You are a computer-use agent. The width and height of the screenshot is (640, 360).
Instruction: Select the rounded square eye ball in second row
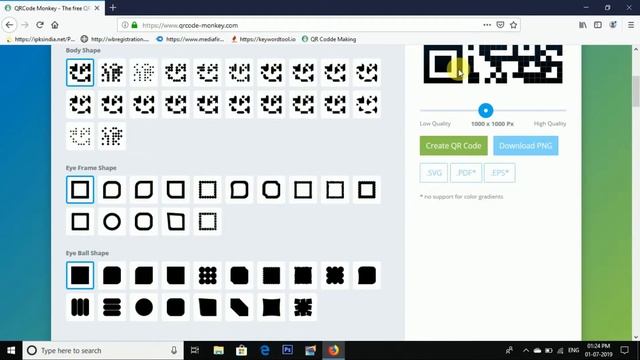click(x=176, y=307)
